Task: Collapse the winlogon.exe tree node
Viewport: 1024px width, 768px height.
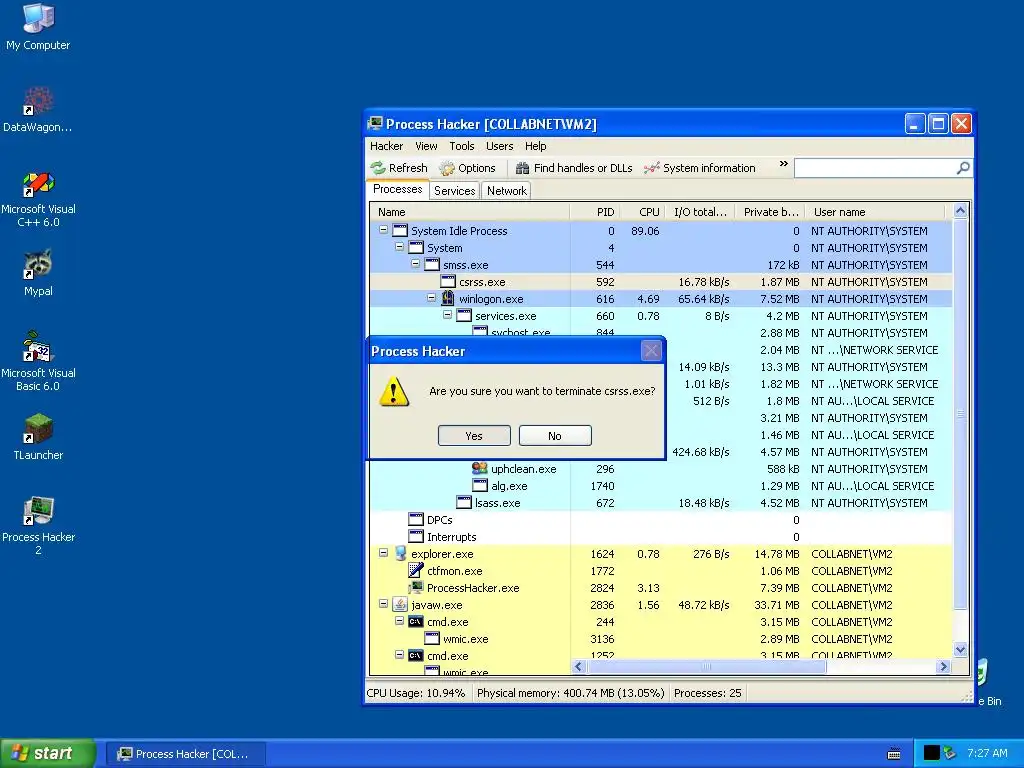Action: (432, 298)
